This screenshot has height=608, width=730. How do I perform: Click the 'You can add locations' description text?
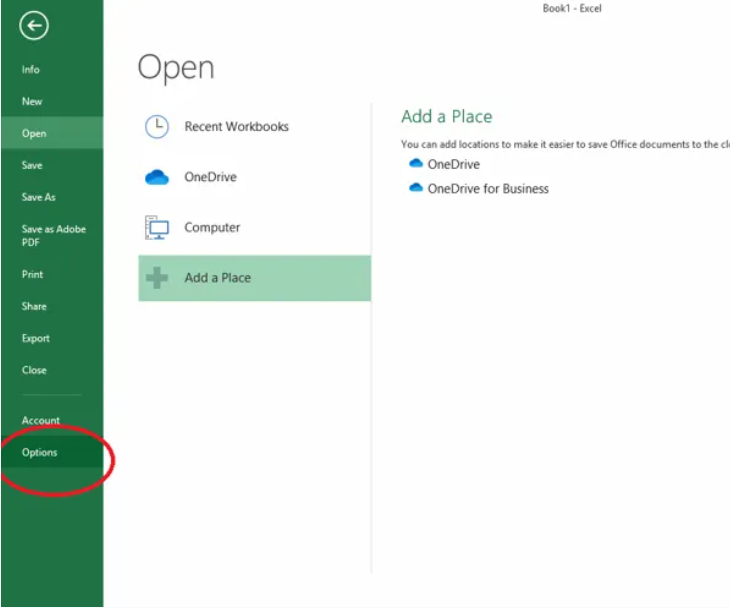tap(565, 144)
